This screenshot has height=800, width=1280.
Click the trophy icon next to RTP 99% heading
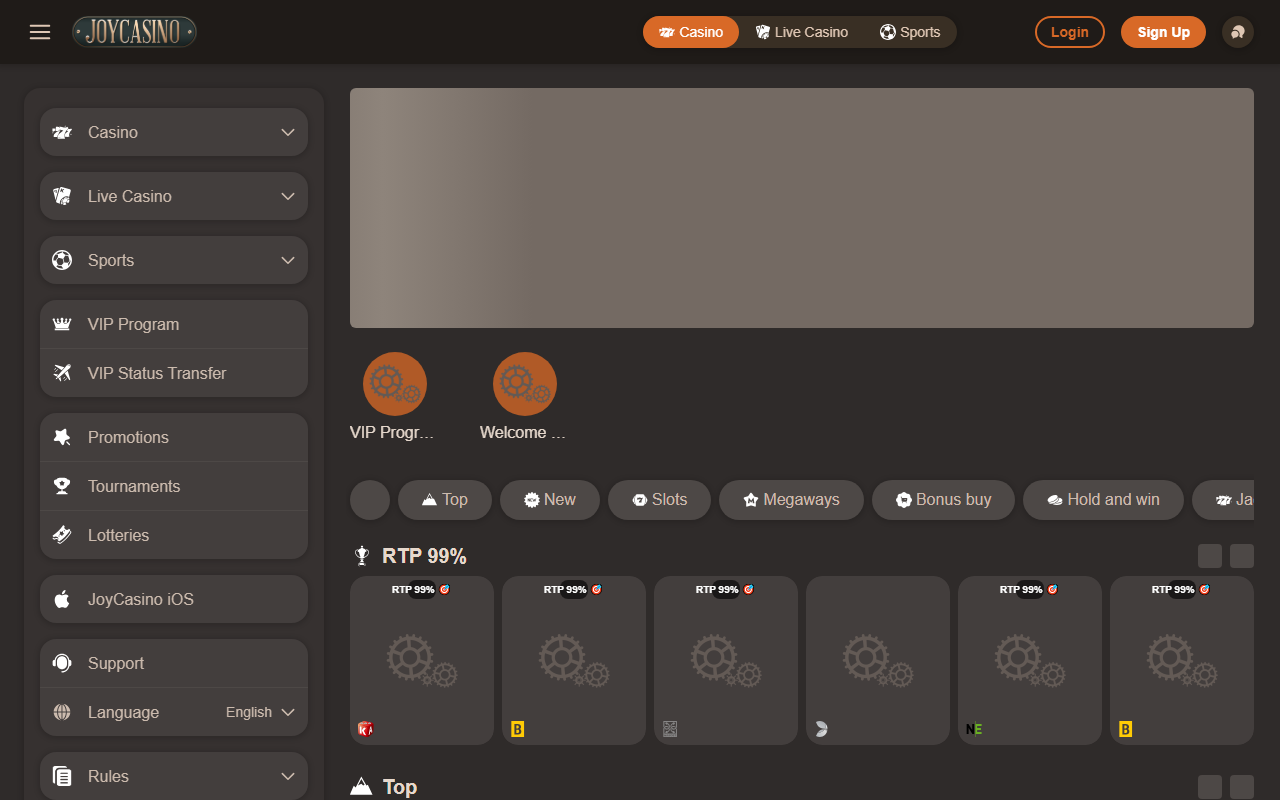[x=362, y=556]
